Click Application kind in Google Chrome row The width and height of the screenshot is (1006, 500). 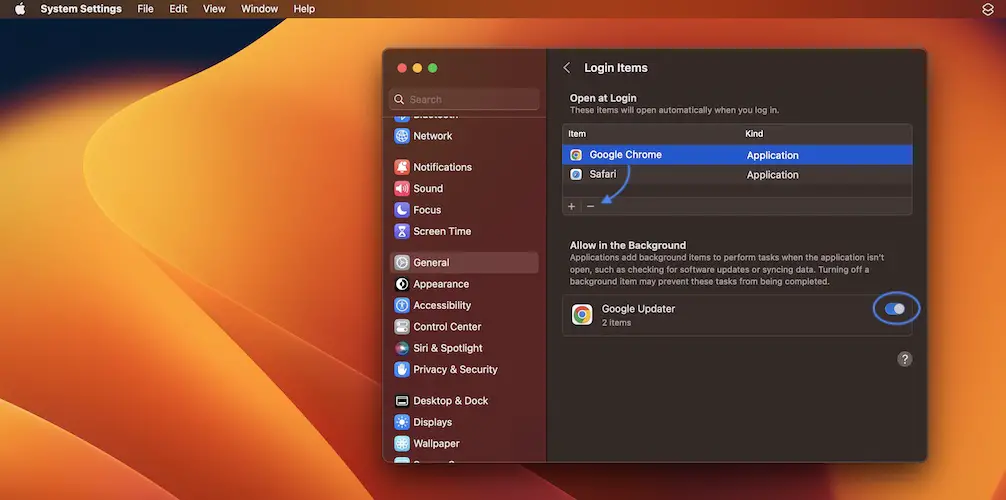[772, 155]
